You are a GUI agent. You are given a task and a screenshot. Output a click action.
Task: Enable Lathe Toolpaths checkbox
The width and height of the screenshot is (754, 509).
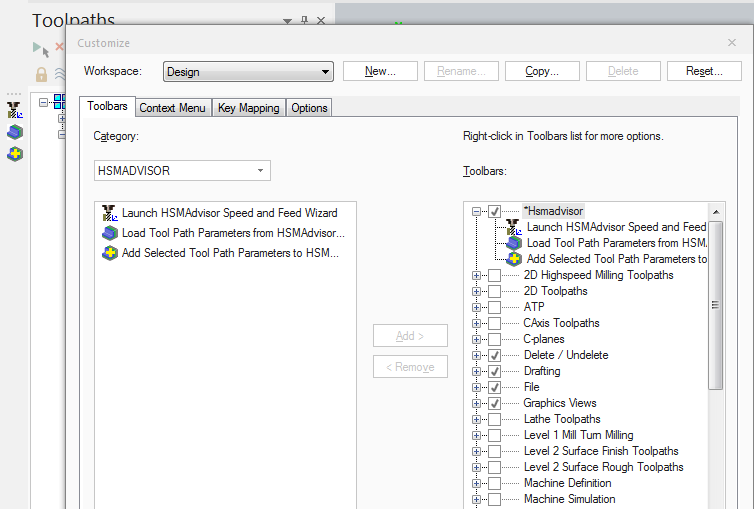[494, 419]
